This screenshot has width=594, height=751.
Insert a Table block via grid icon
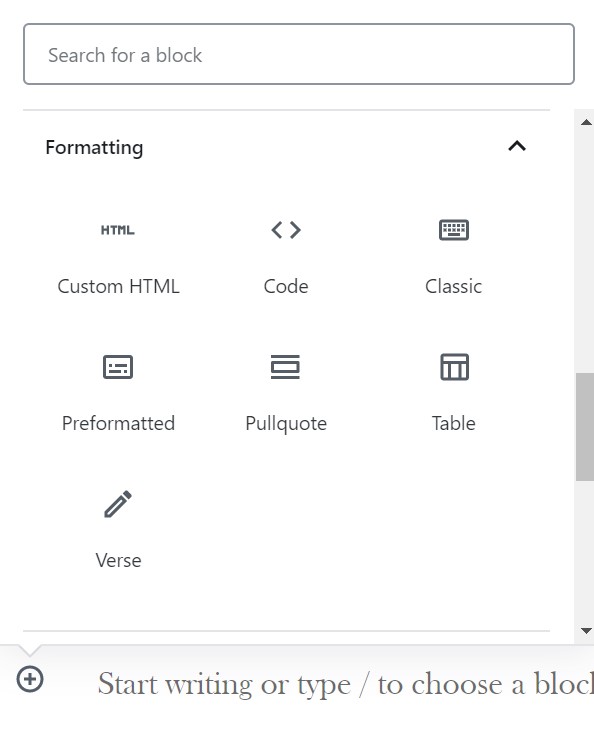click(x=454, y=367)
